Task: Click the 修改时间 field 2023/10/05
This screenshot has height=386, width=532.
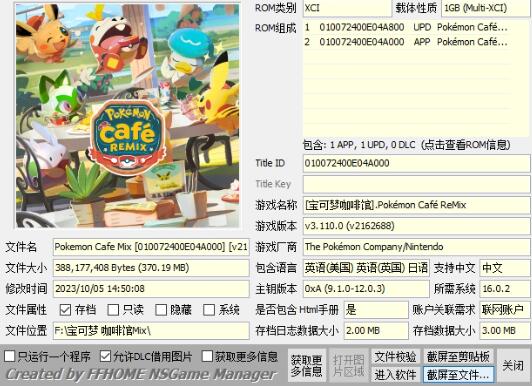Action: tap(151, 289)
